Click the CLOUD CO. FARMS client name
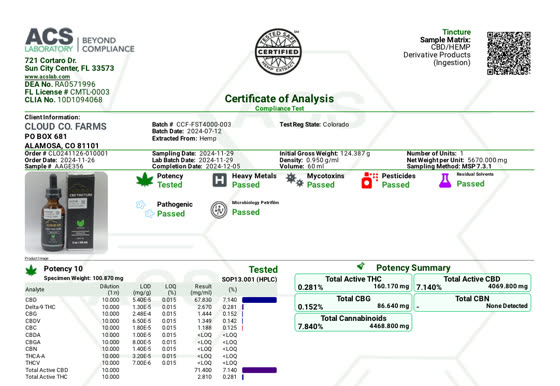560x386 pixels. (x=65, y=126)
